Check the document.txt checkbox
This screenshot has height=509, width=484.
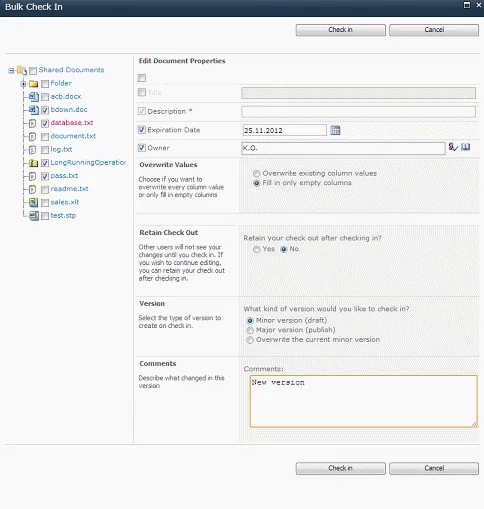tap(45, 137)
